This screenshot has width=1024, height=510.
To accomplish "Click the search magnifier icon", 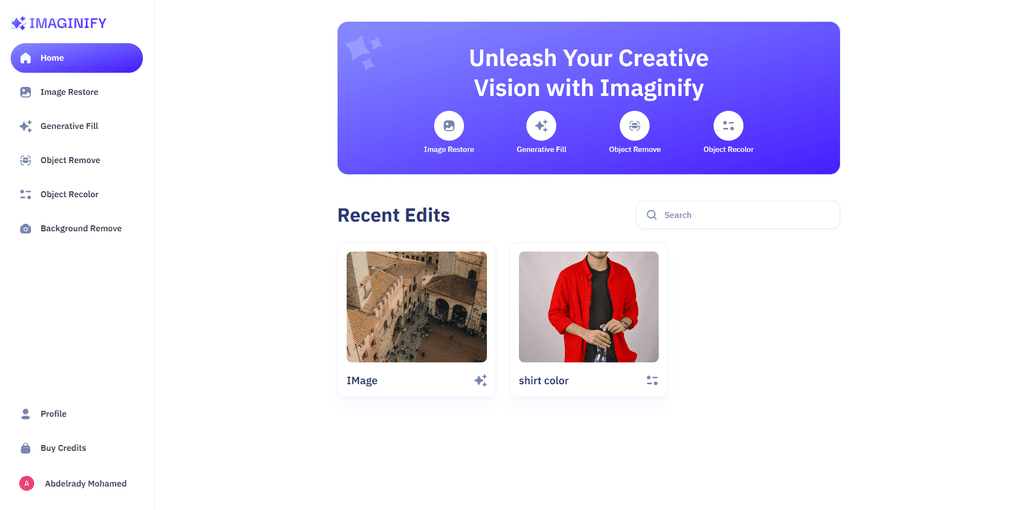I will pos(651,215).
